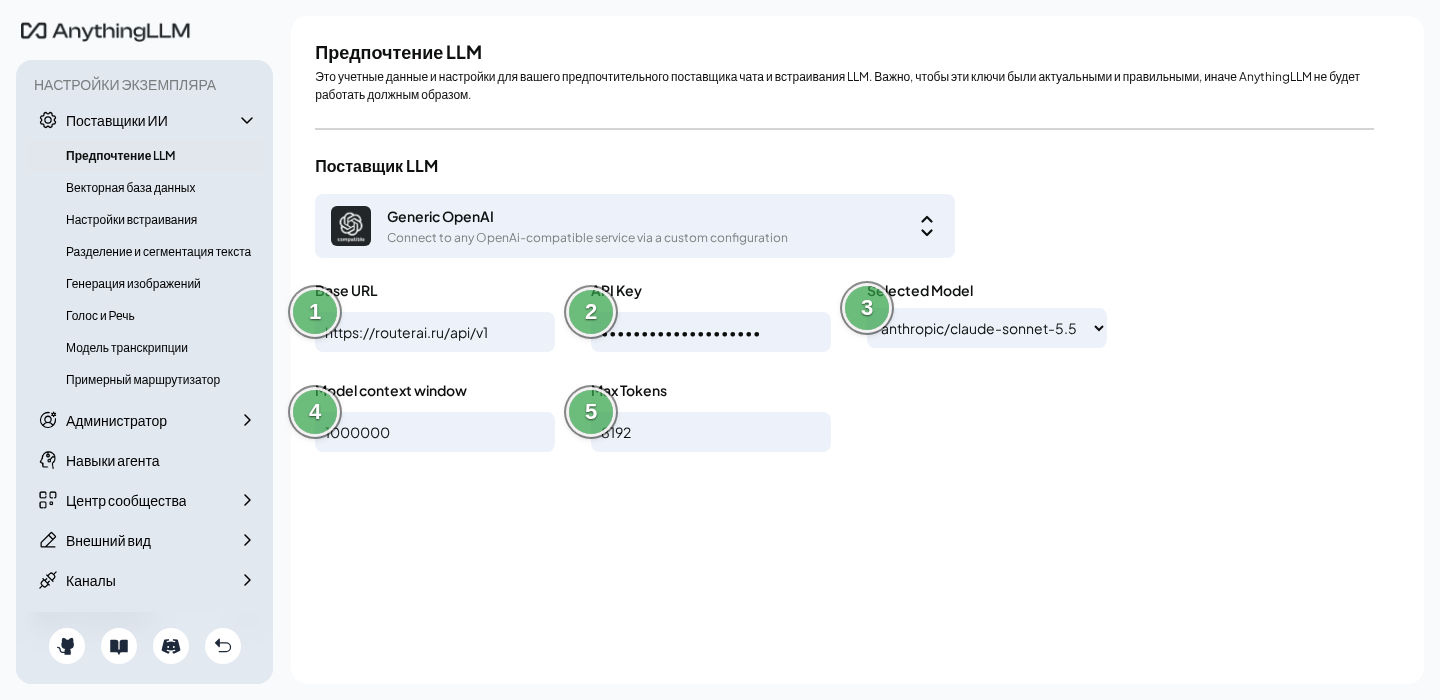This screenshot has width=1440, height=700.
Task: Go to Настройки встраивания
Action: click(x=132, y=220)
